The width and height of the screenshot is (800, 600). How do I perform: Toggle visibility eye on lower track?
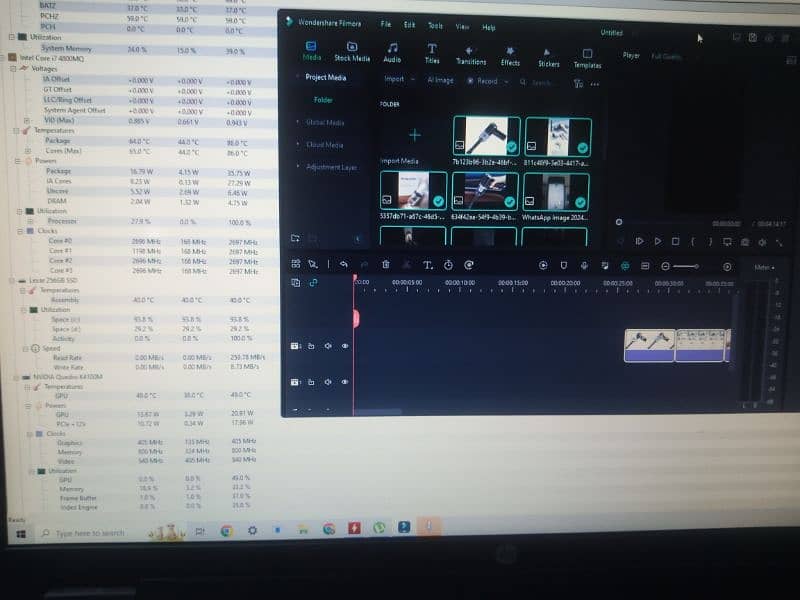pos(345,382)
